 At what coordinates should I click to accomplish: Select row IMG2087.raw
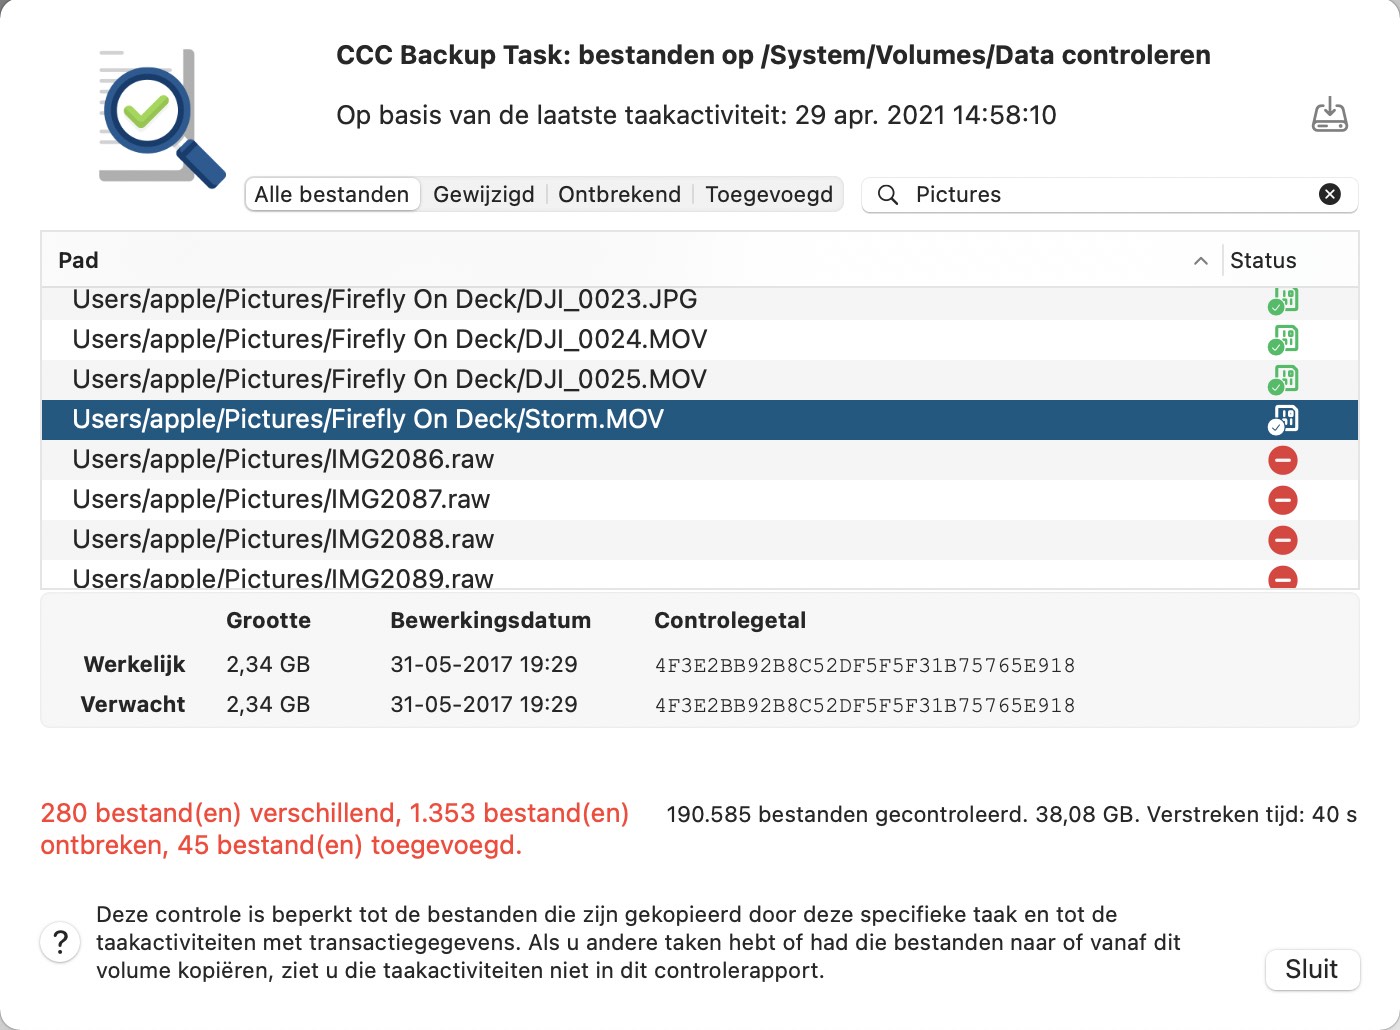700,500
